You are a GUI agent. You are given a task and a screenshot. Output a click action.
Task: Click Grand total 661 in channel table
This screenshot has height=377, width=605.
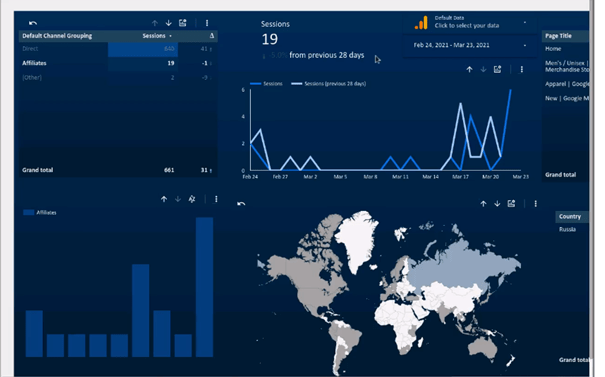tap(169, 170)
